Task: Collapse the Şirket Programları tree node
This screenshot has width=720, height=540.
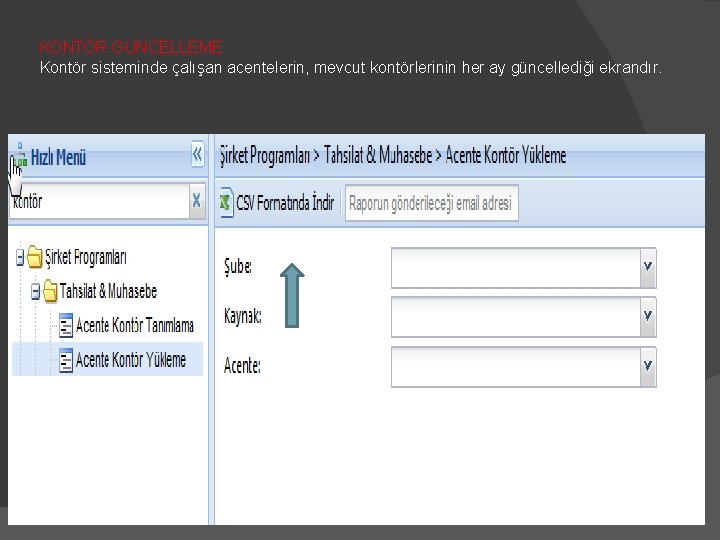Action: (20, 257)
